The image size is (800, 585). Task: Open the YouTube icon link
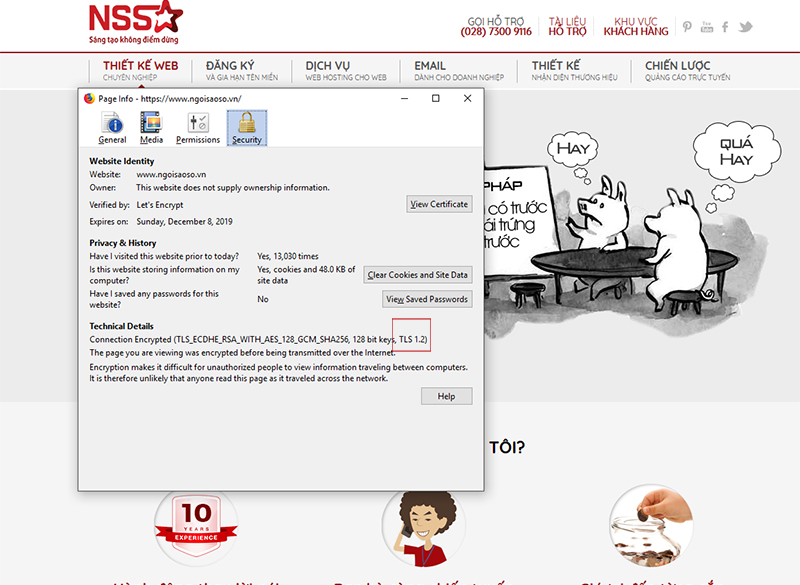coord(707,26)
